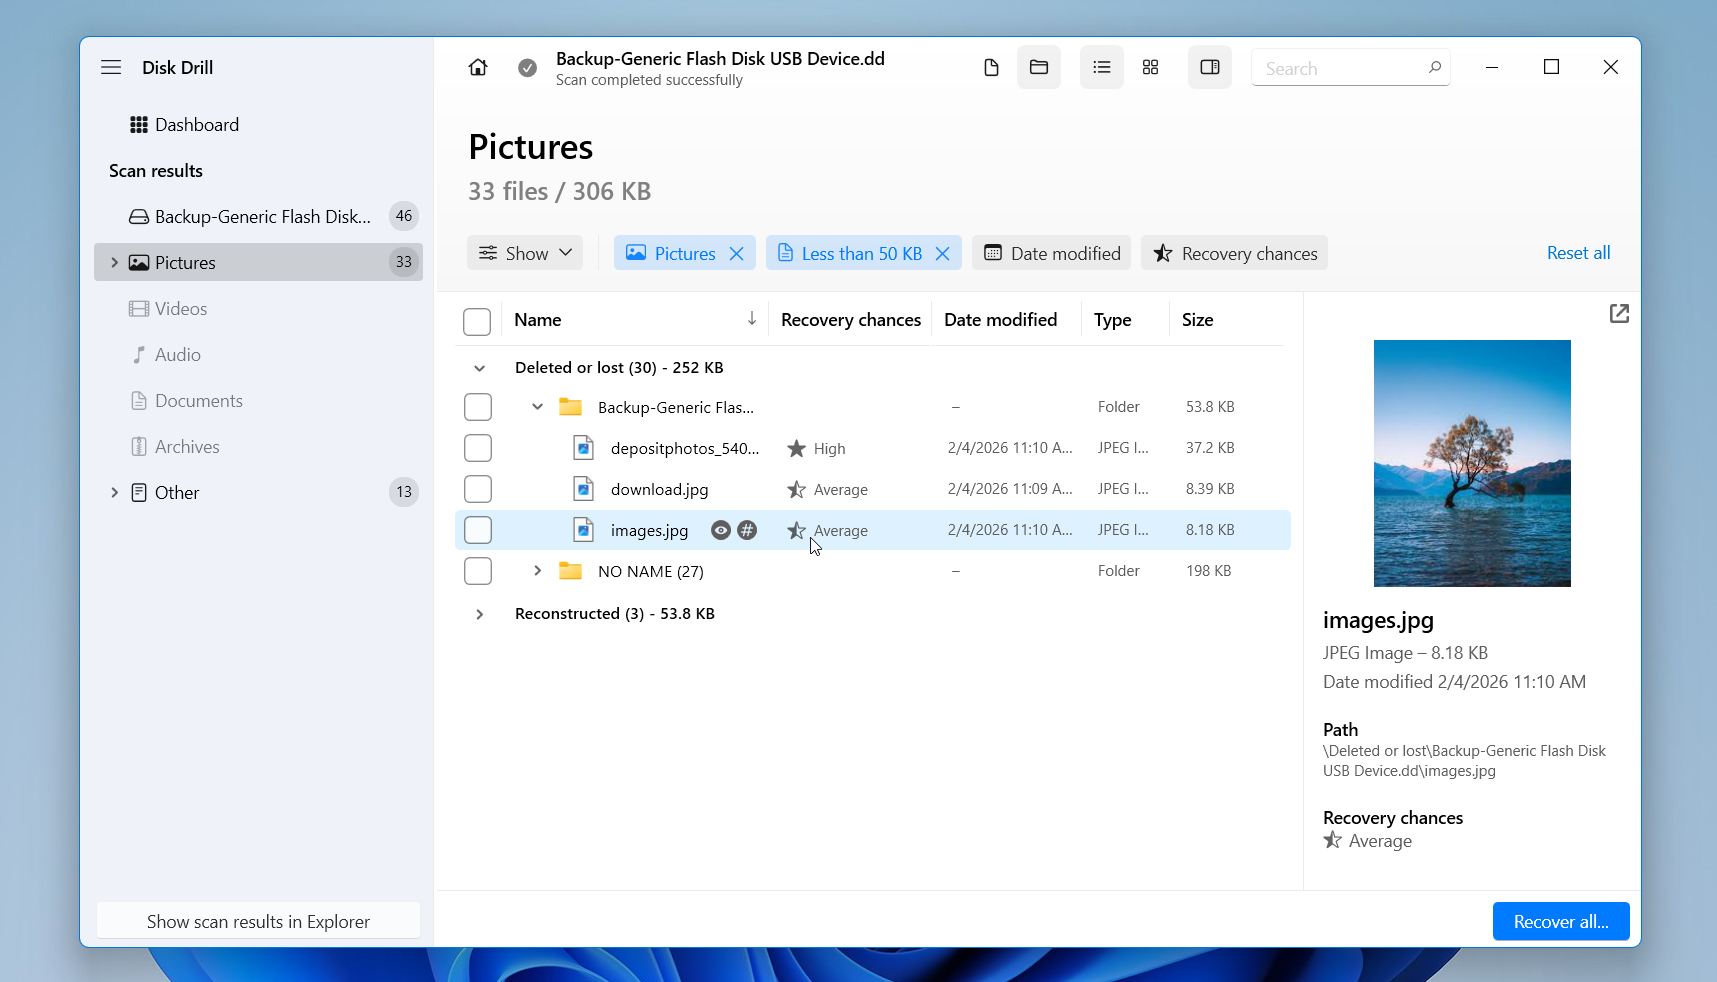Screen dimensions: 1717x982
Task: Check the Backup-Generic Flas... folder checkbox
Action: [478, 407]
